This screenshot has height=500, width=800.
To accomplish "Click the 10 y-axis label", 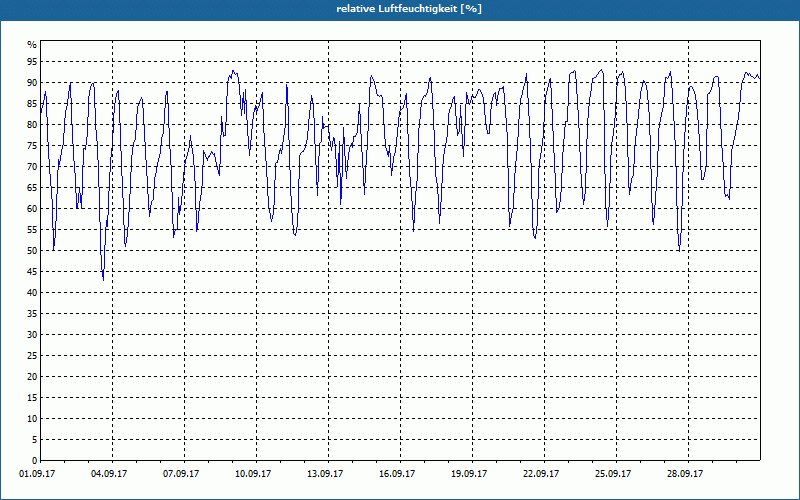I will pos(32,418).
